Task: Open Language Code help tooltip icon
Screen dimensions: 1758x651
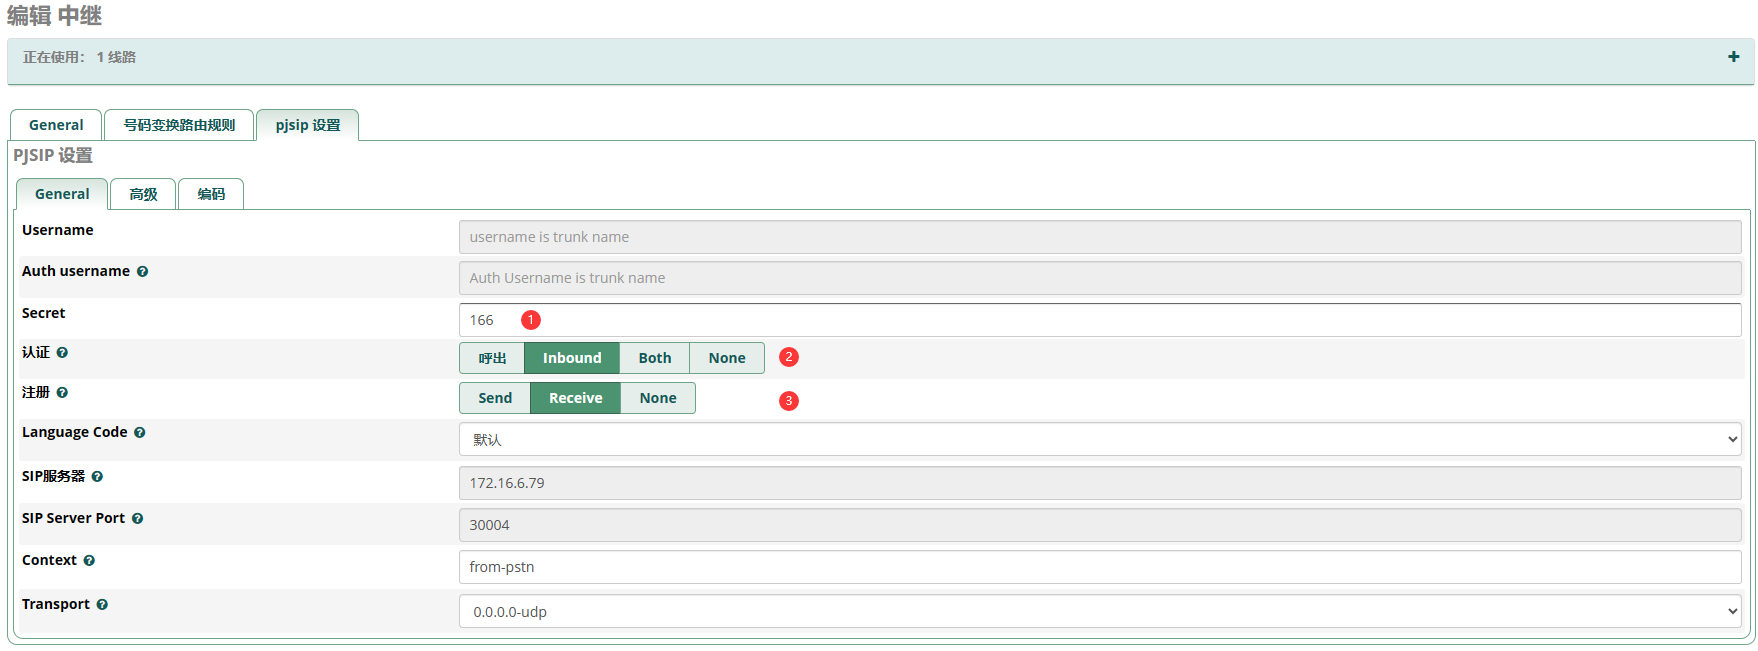Action: pyautogui.click(x=139, y=433)
